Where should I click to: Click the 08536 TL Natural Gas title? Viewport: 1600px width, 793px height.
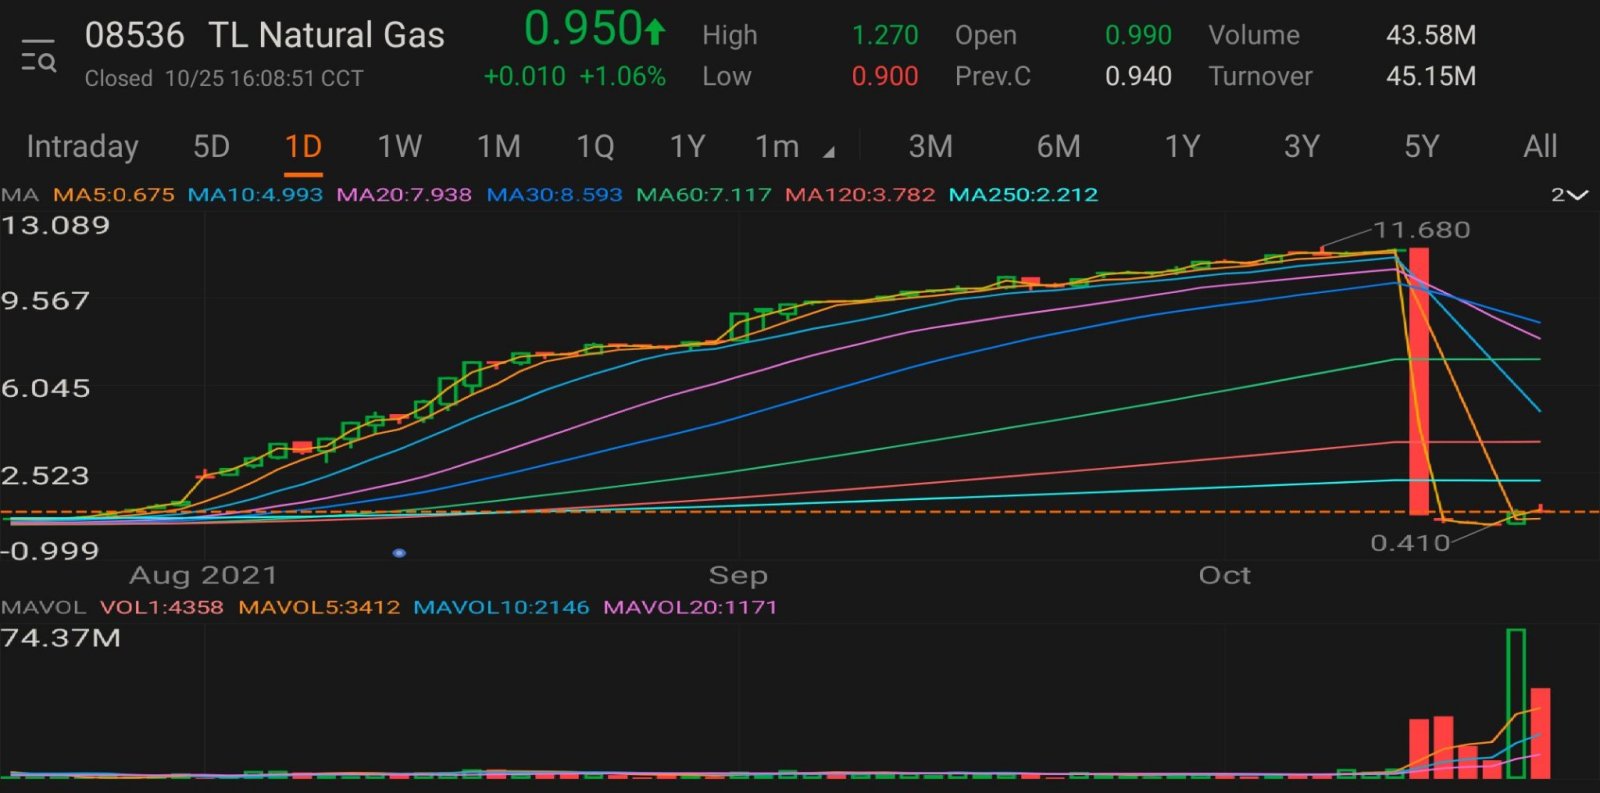[x=264, y=35]
